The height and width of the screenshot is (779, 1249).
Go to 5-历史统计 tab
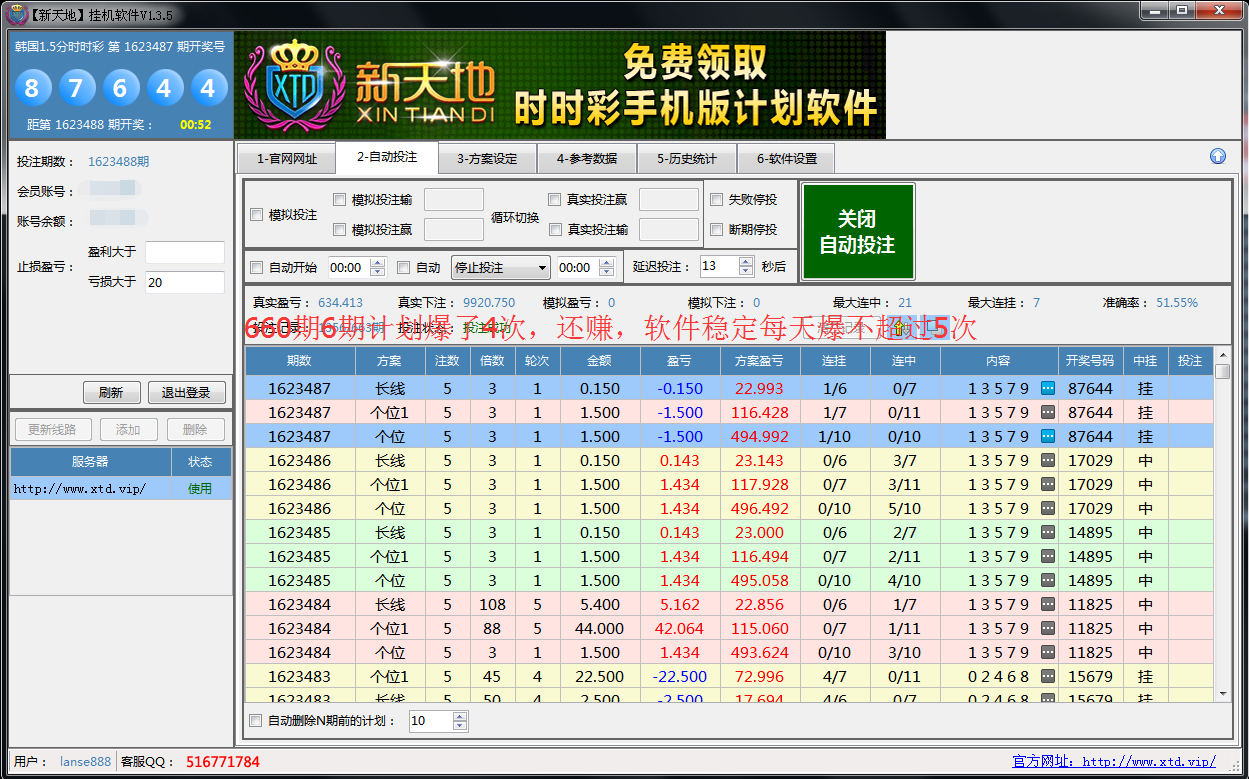687,158
